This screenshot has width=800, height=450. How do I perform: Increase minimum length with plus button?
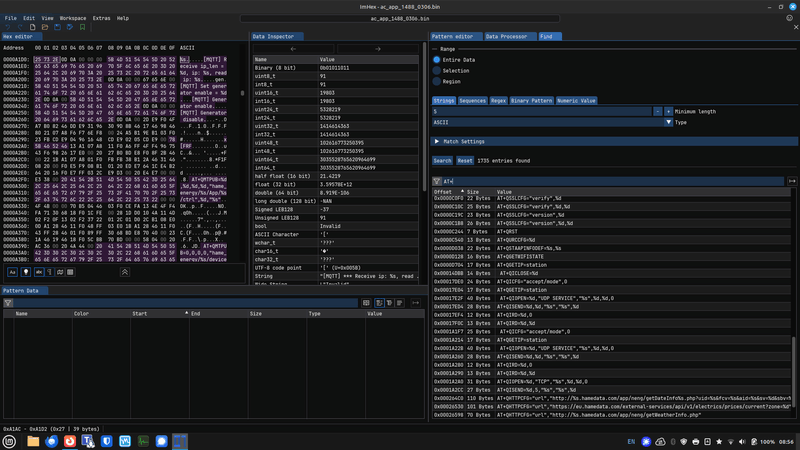[667, 111]
